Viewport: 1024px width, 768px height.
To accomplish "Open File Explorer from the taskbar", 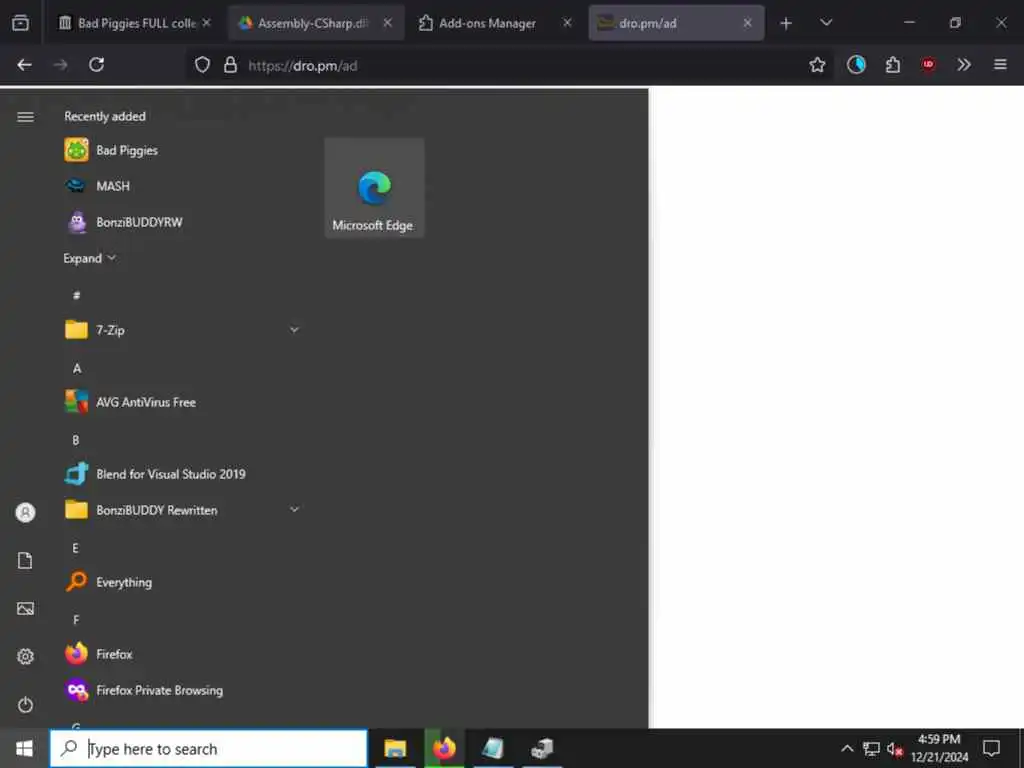I will point(395,748).
